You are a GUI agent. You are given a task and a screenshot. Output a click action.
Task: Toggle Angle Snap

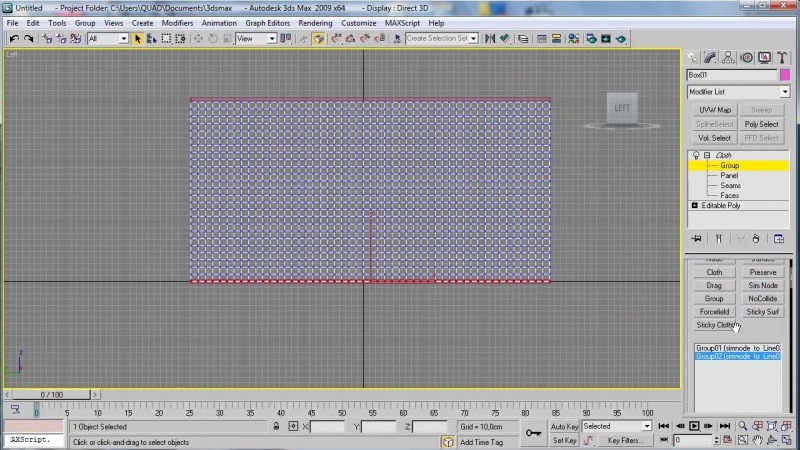(x=351, y=39)
